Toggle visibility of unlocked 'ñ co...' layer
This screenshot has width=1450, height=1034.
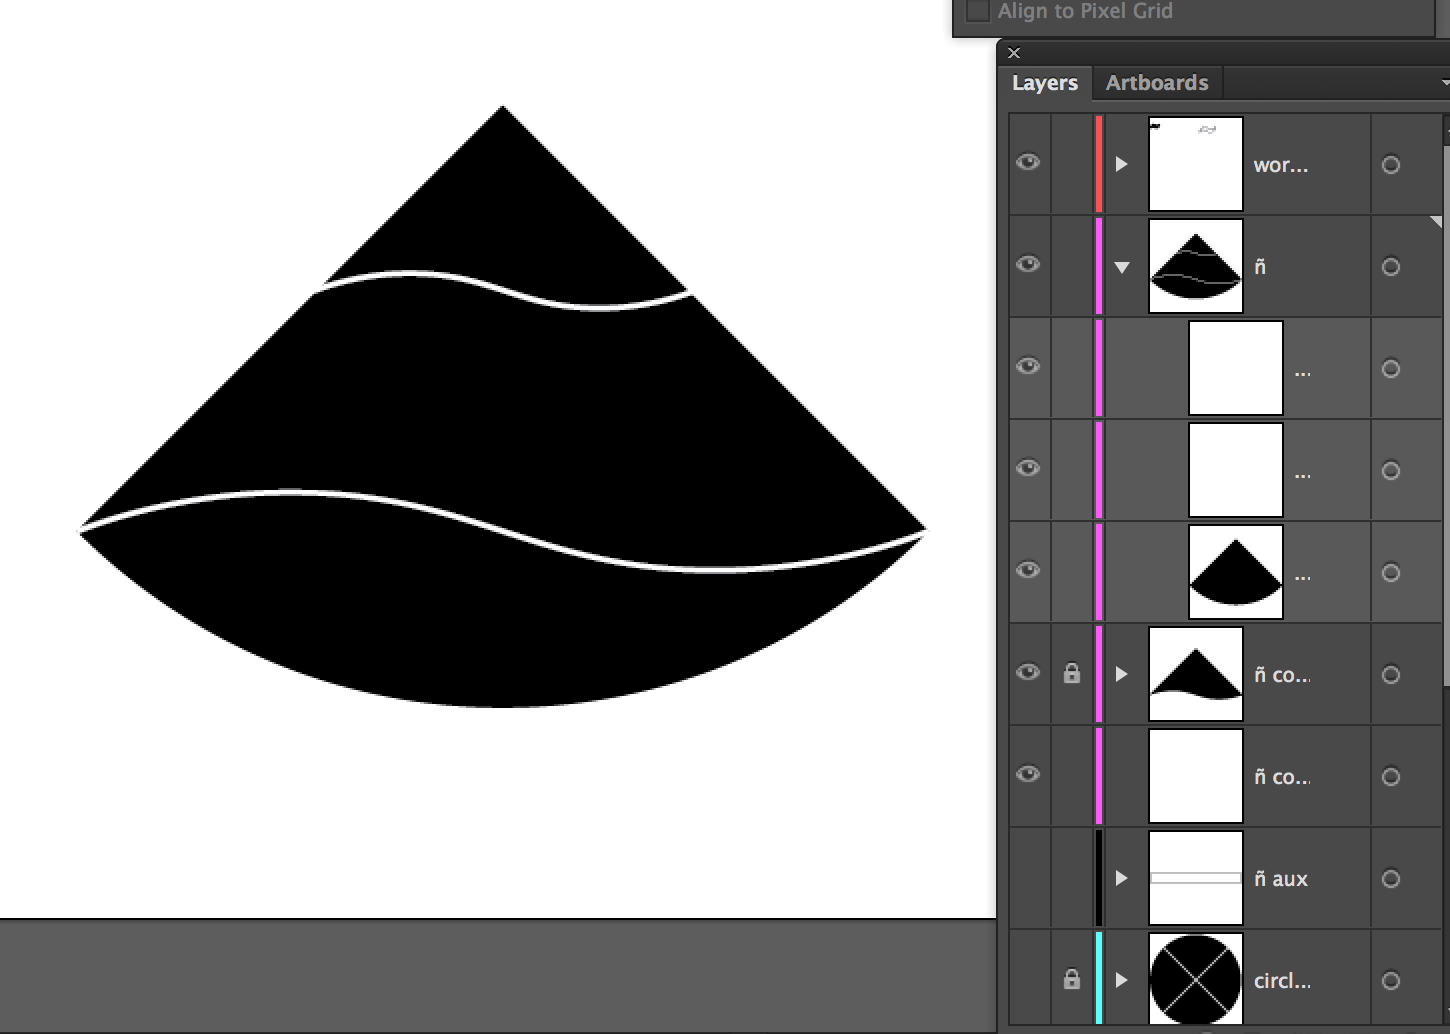1028,775
